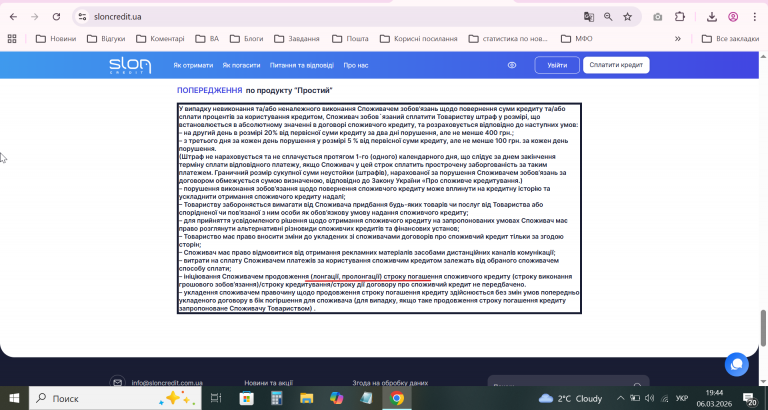This screenshot has width=768, height=410.
Task: Switch to Chrome on the taskbar
Action: click(397, 398)
